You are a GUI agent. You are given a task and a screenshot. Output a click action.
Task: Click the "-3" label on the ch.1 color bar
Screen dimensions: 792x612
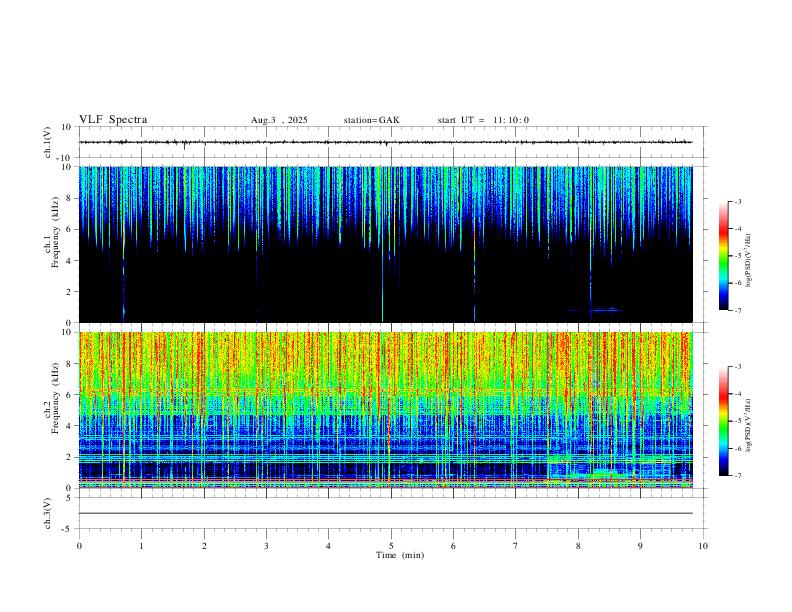click(x=738, y=201)
